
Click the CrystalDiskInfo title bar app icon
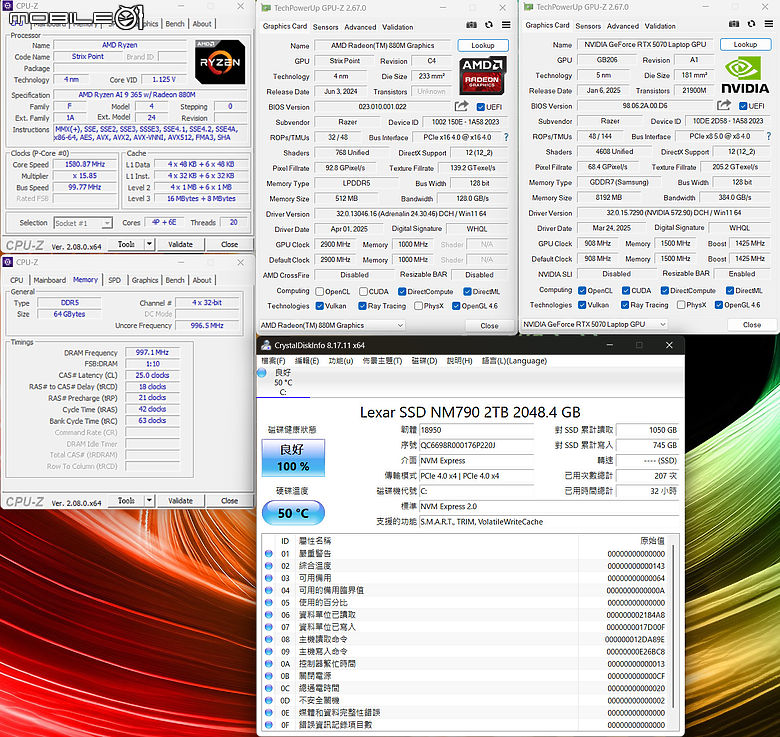[x=266, y=345]
